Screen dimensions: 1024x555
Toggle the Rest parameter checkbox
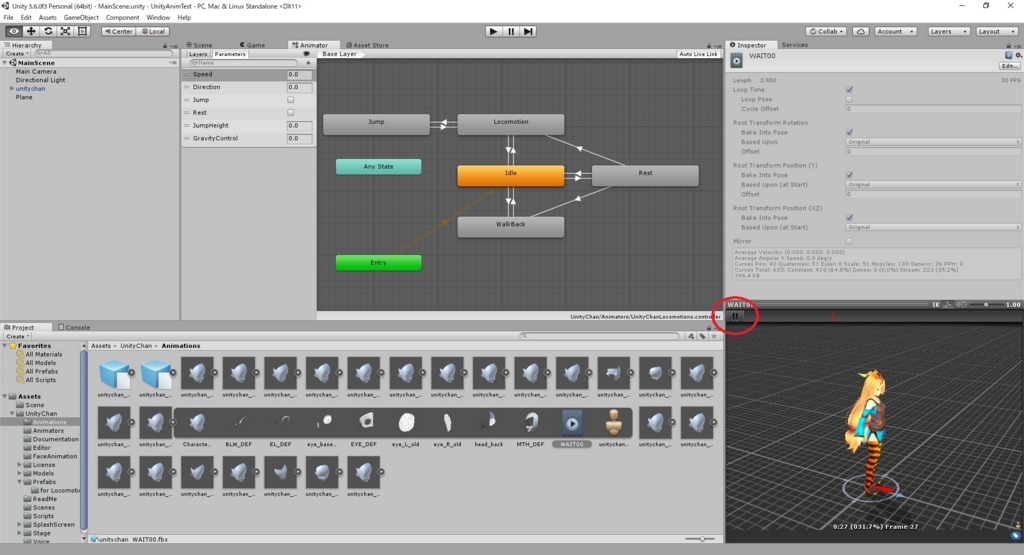(291, 112)
